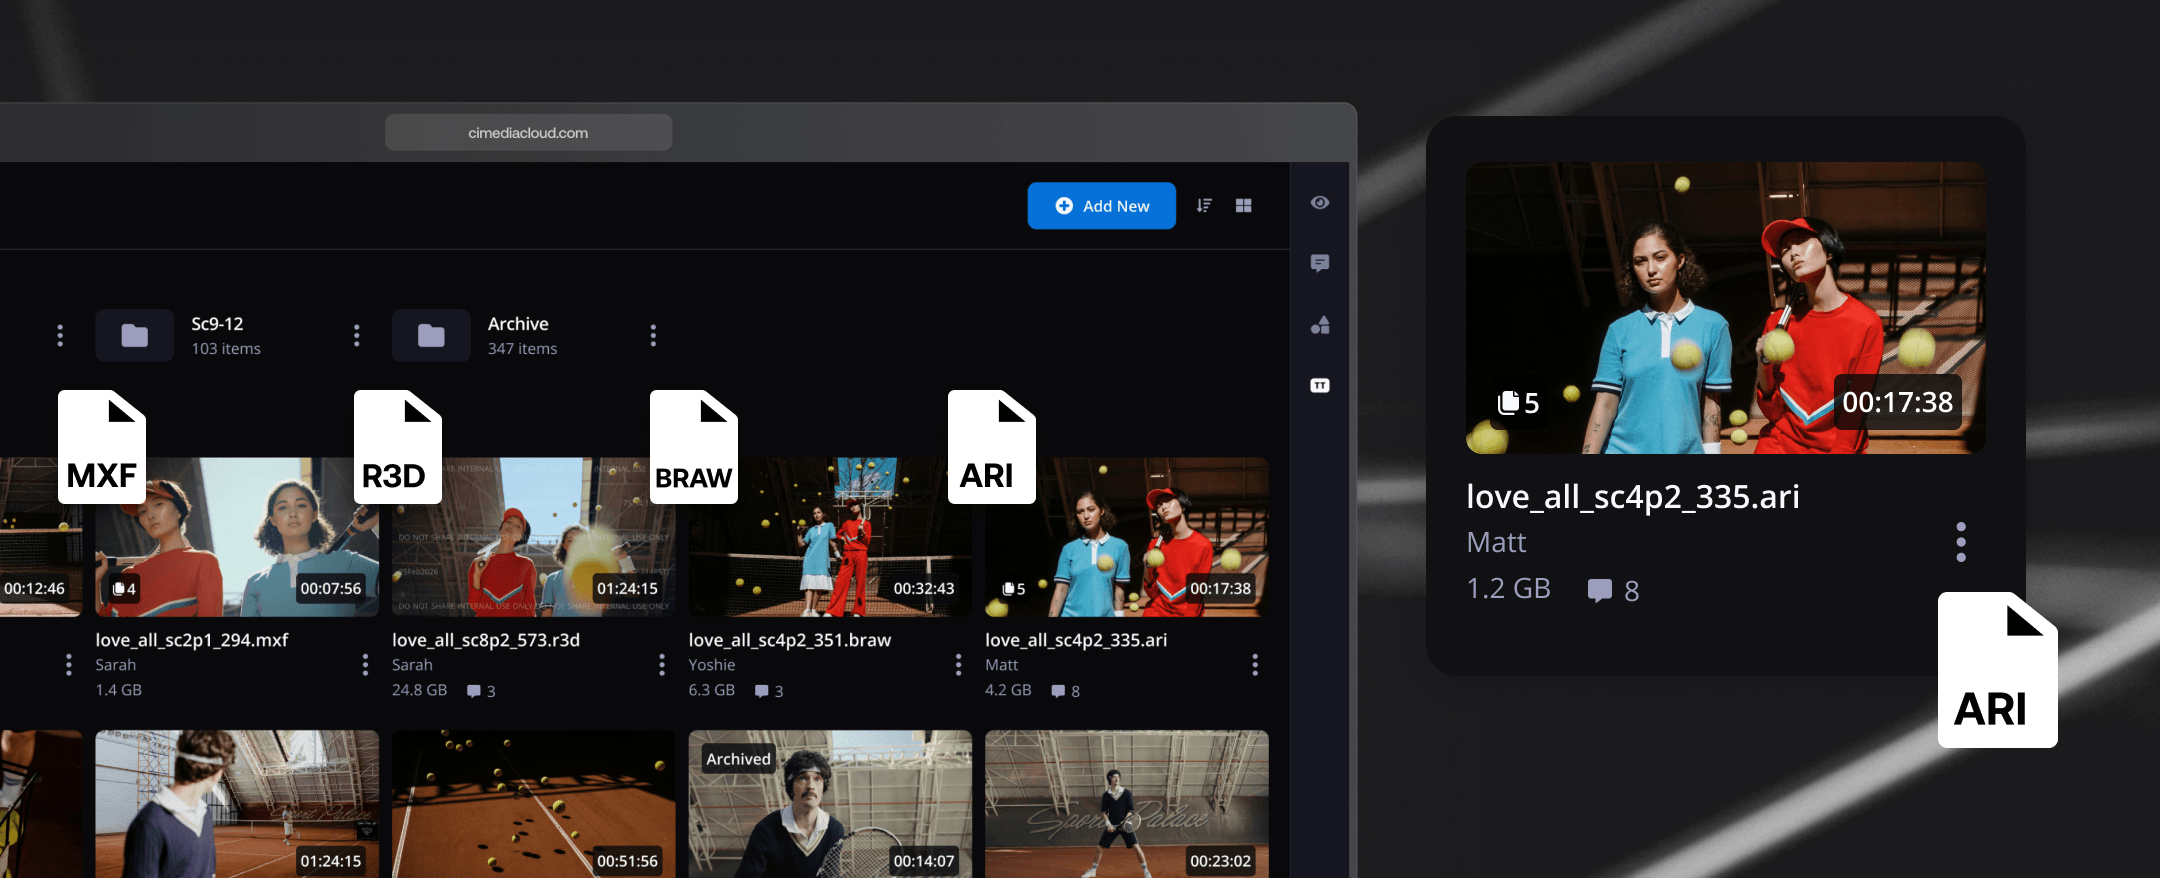Screen dimensions: 2160x878
Task: Toggle the eye visibility panel icon
Action: tap(1319, 203)
